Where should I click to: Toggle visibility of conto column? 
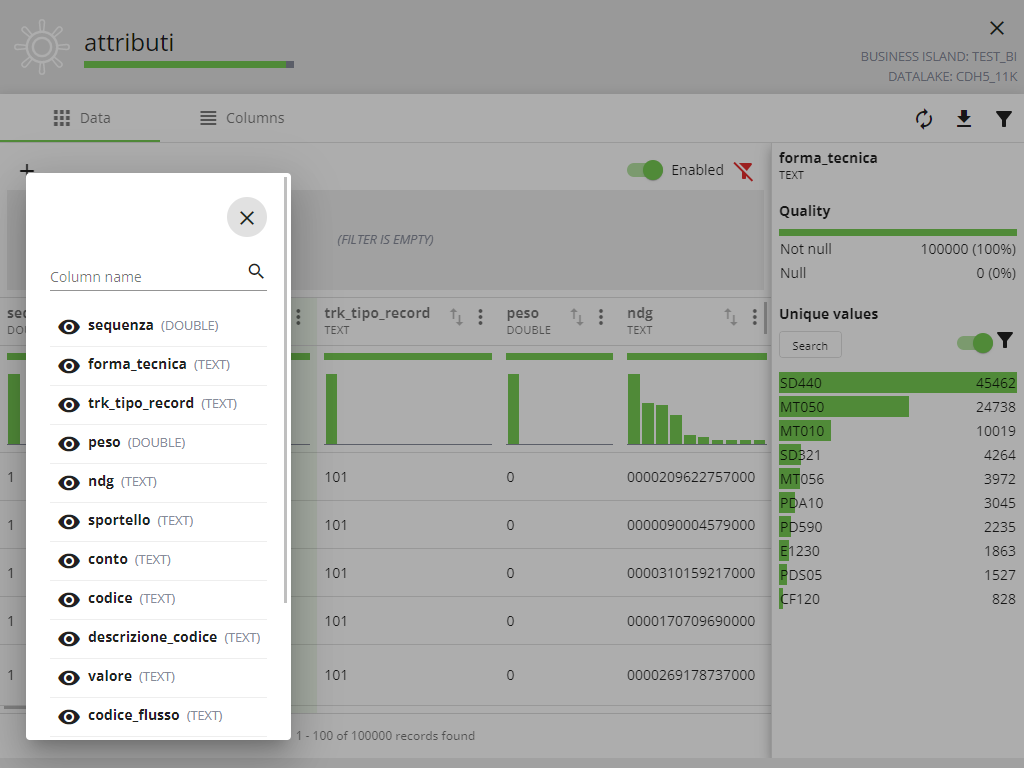(69, 560)
